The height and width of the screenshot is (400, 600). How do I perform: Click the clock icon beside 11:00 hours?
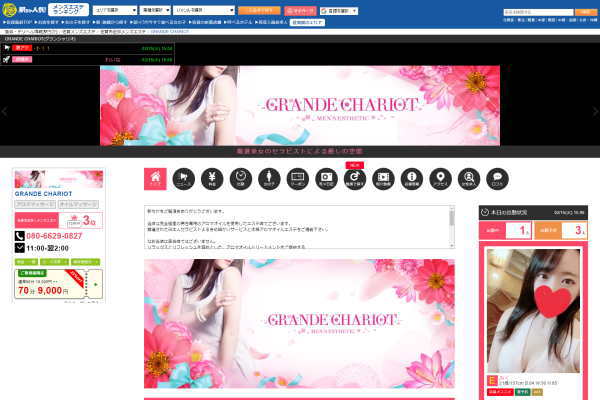20,248
